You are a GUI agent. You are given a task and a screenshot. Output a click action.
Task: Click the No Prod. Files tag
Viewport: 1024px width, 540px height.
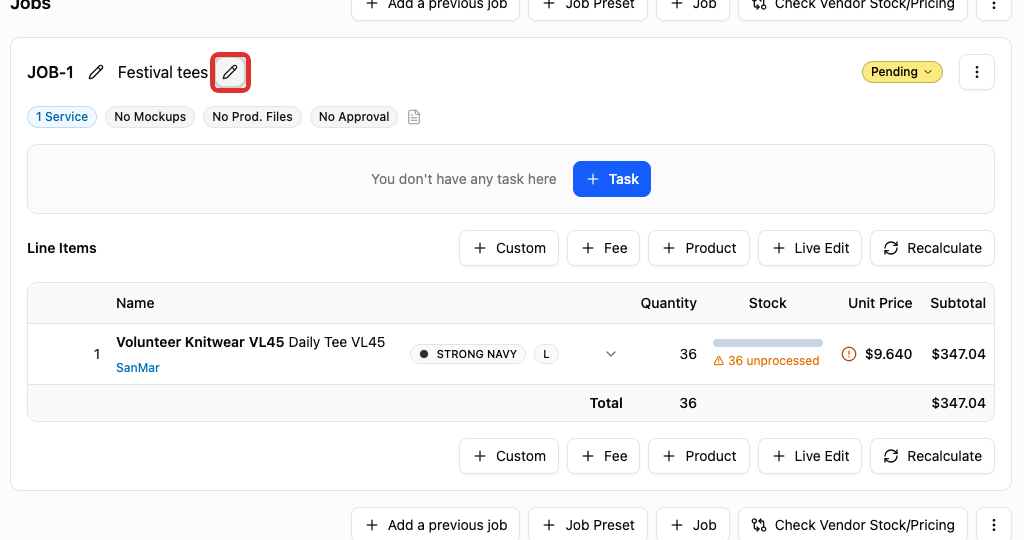(x=252, y=117)
